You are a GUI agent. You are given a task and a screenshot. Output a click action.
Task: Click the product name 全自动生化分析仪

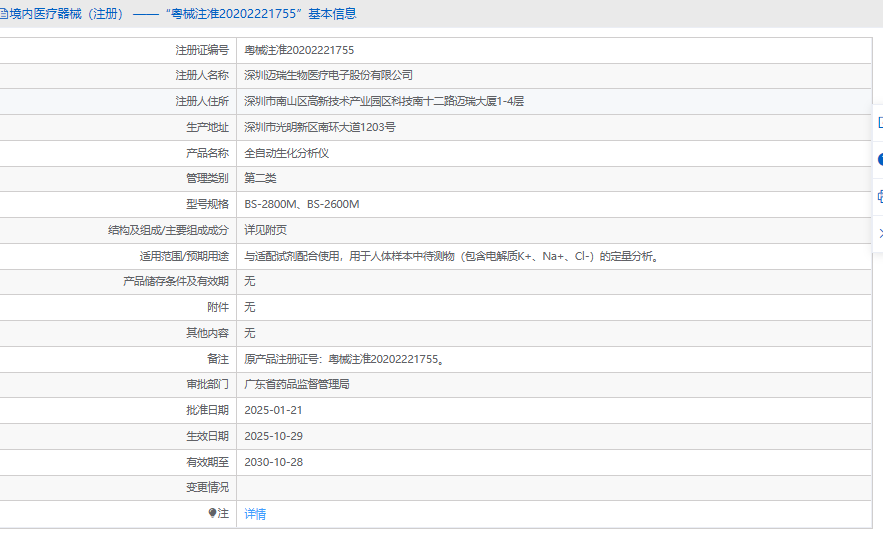(x=287, y=153)
